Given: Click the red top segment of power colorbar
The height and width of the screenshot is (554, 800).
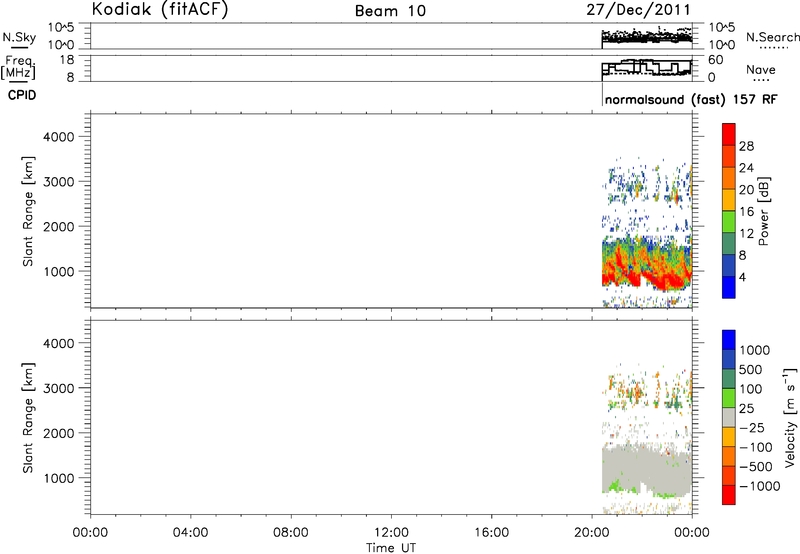Looking at the screenshot, I should 729,134.
